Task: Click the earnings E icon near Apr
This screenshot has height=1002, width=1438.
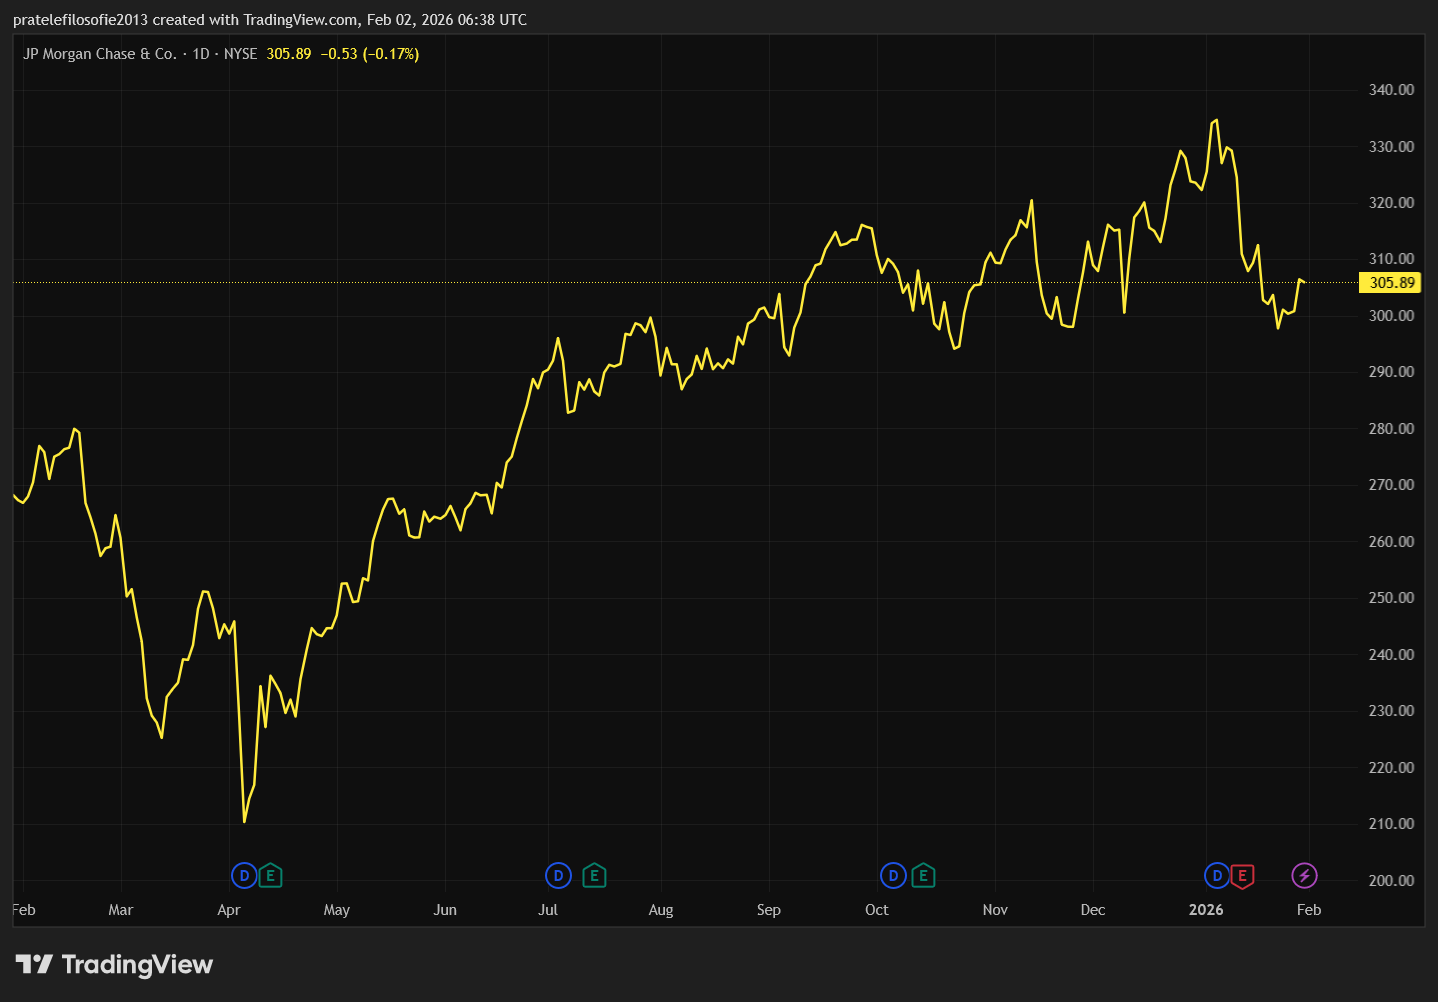Action: click(x=270, y=876)
